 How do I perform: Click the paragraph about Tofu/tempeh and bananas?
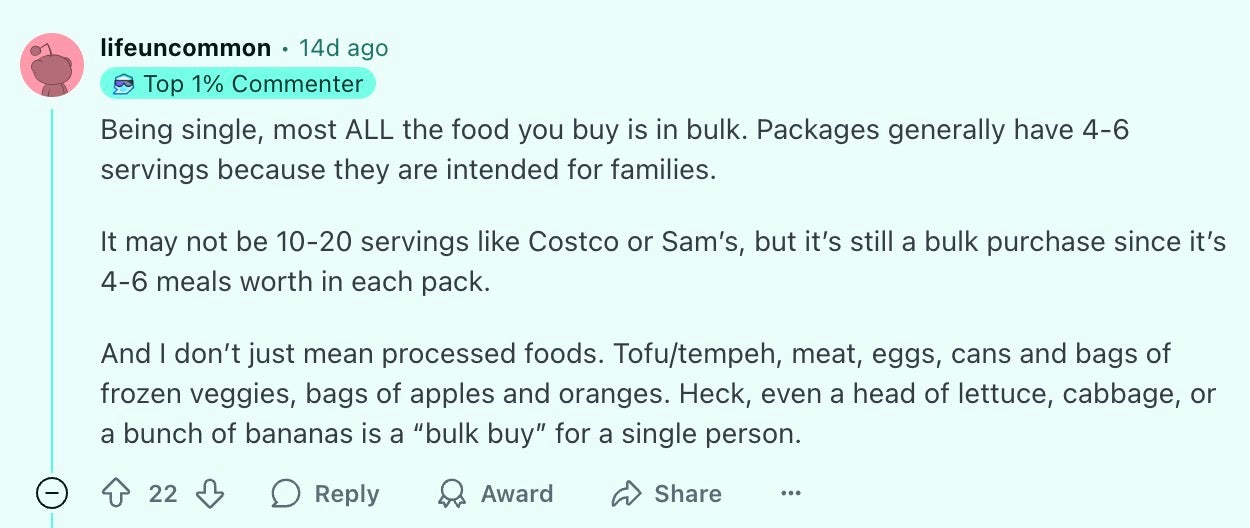pyautogui.click(x=658, y=394)
